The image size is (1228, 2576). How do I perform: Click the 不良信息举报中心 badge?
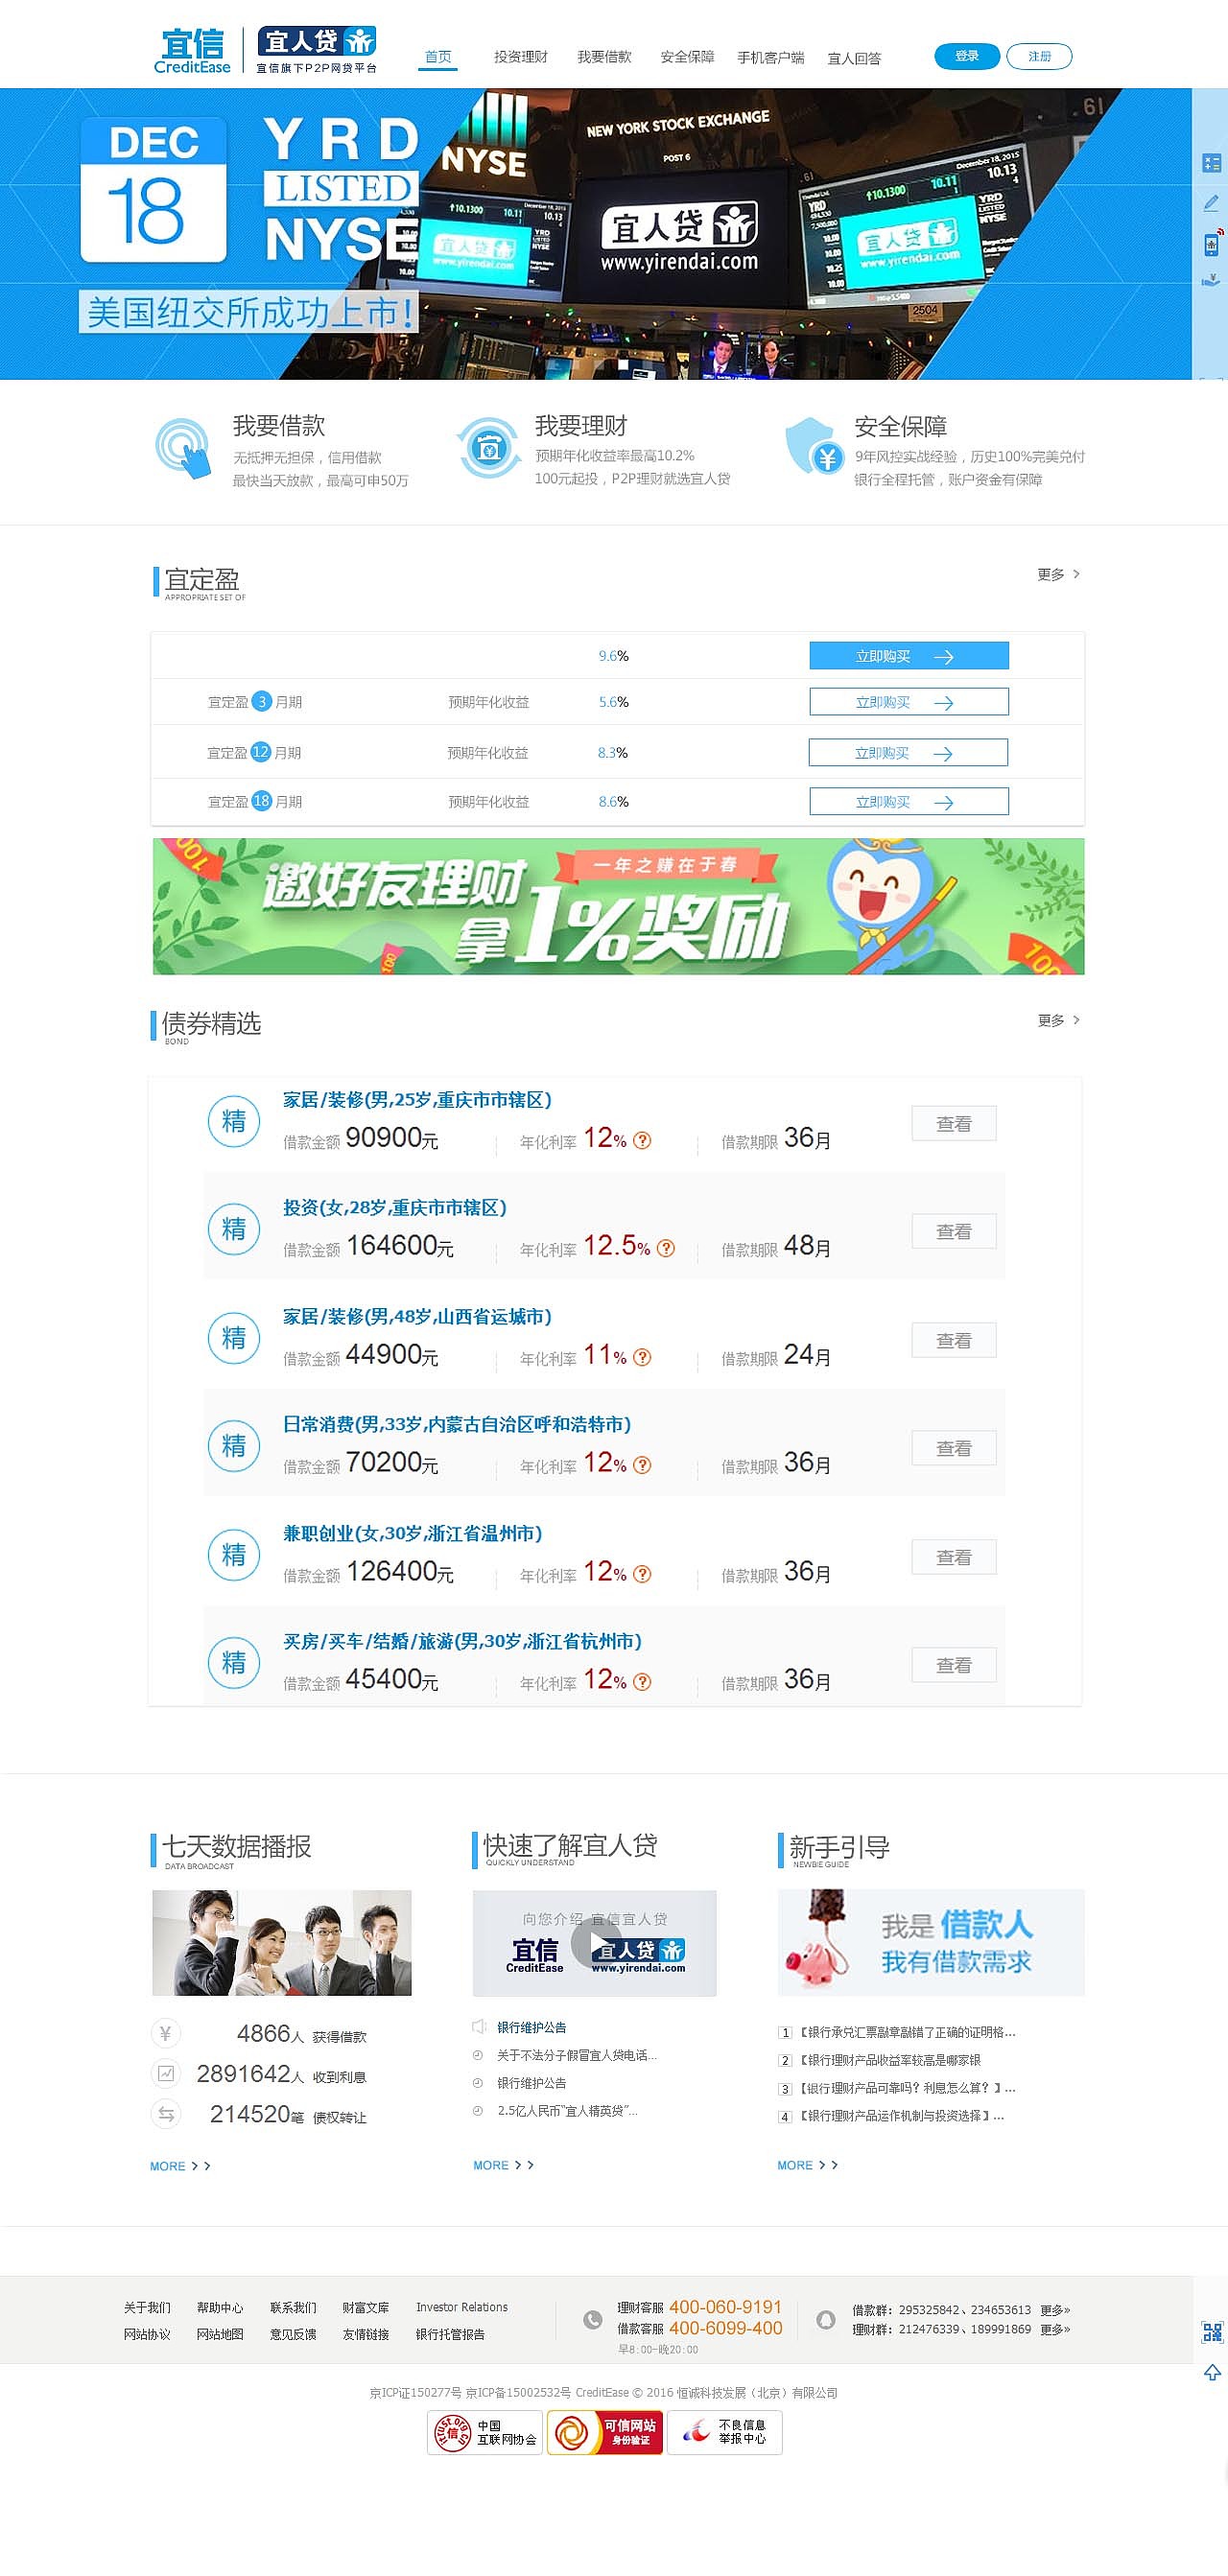(x=725, y=2432)
